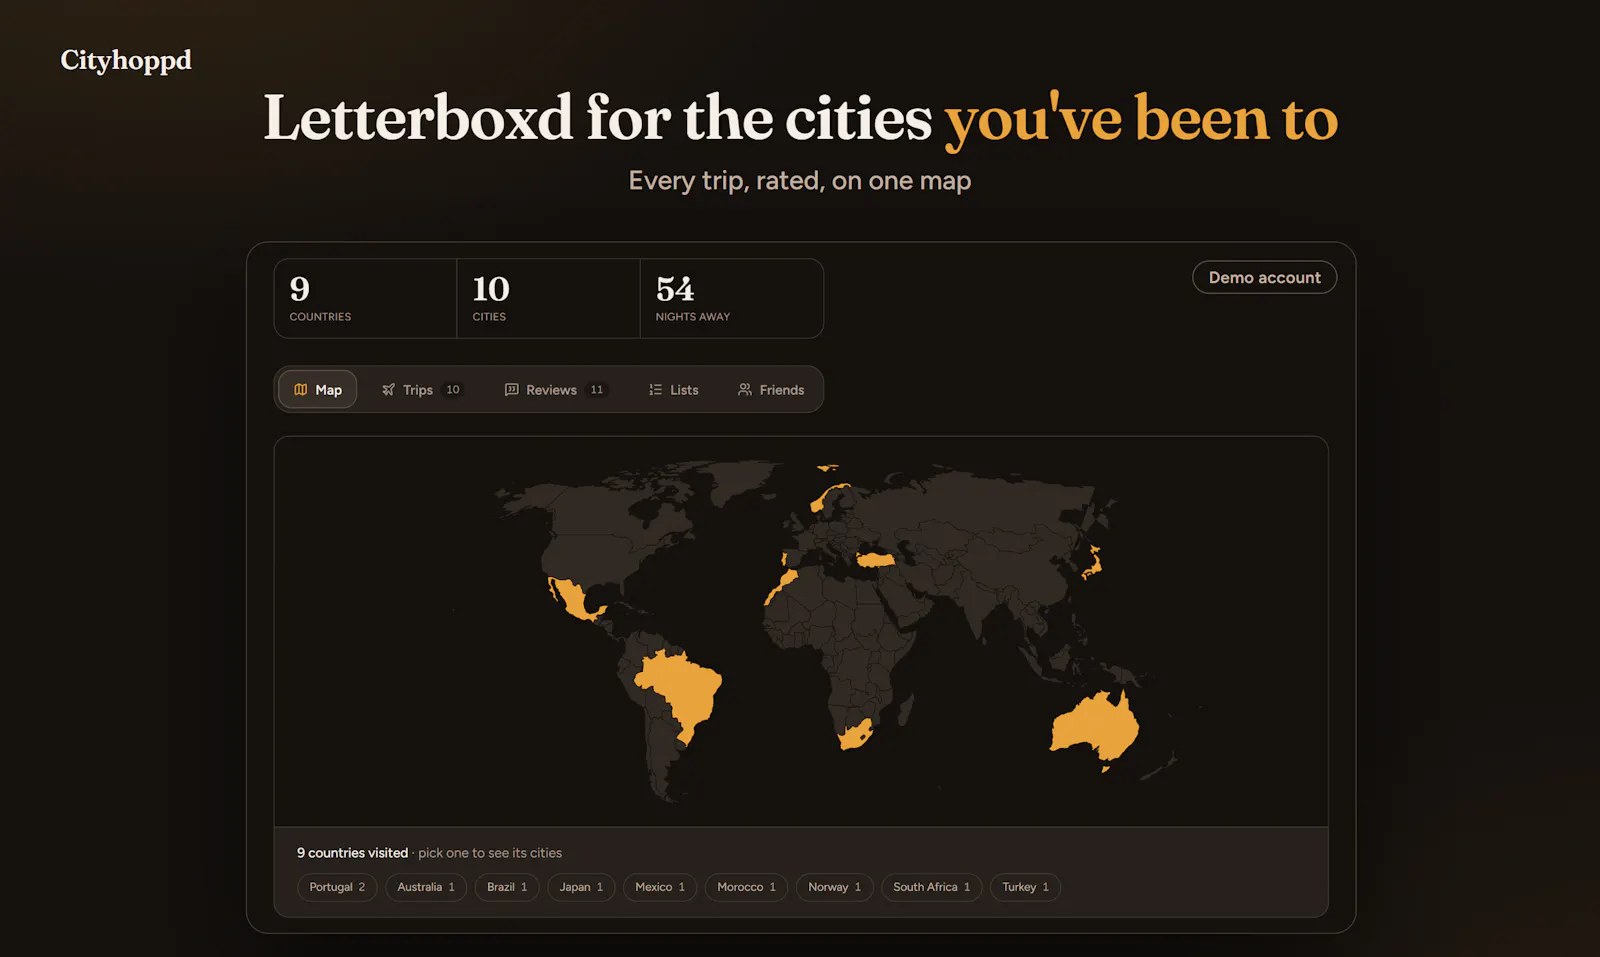The height and width of the screenshot is (957, 1600).
Task: Open the Trips tab
Action: (x=422, y=390)
